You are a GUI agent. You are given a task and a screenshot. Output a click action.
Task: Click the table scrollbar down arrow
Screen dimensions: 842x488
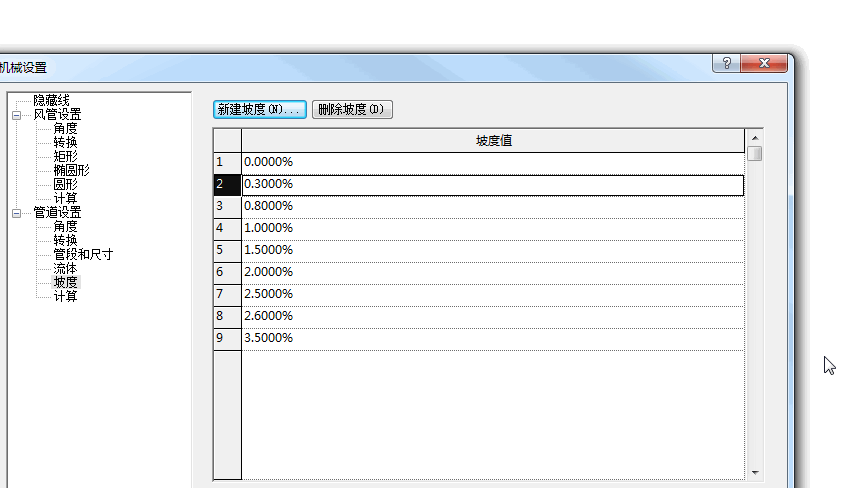coord(755,472)
